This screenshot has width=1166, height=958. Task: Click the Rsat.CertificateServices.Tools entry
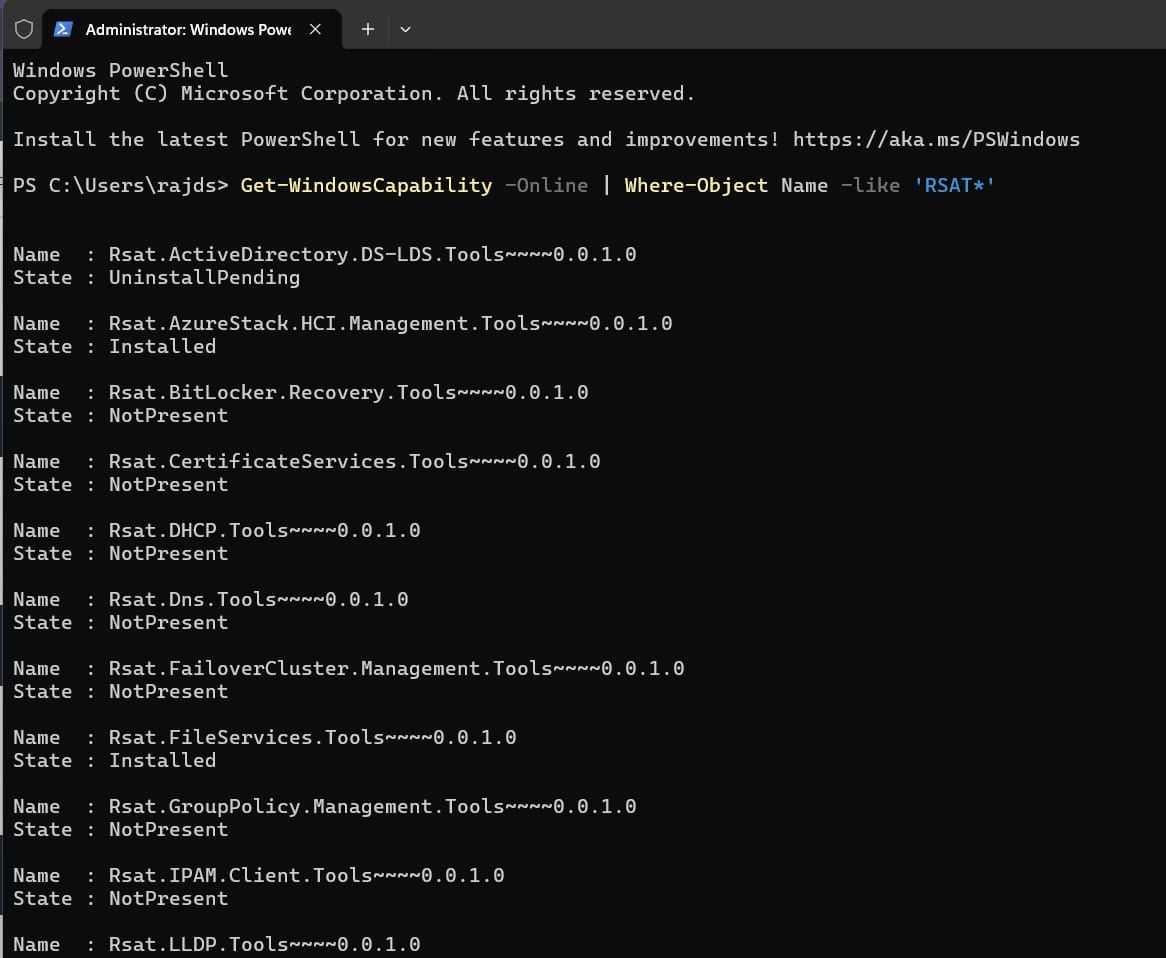pos(354,461)
